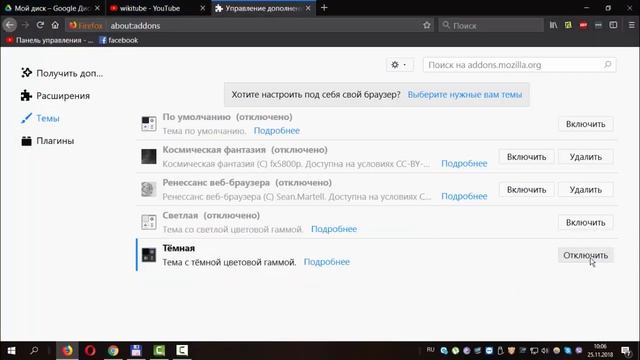This screenshot has height=360, width=640.
Task: Open Получить доп... in the sidebar
Action: [x=62, y=73]
